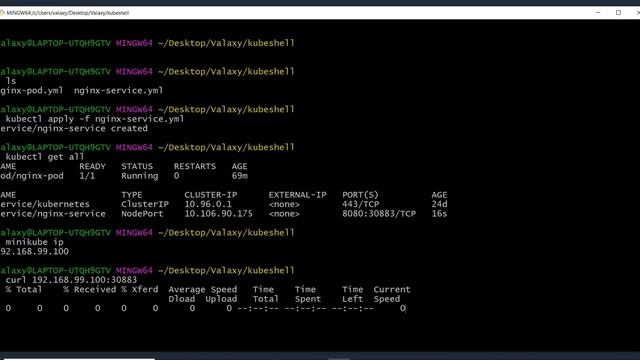Click the '443/TCP' port value
The image size is (640, 360).
click(x=360, y=204)
